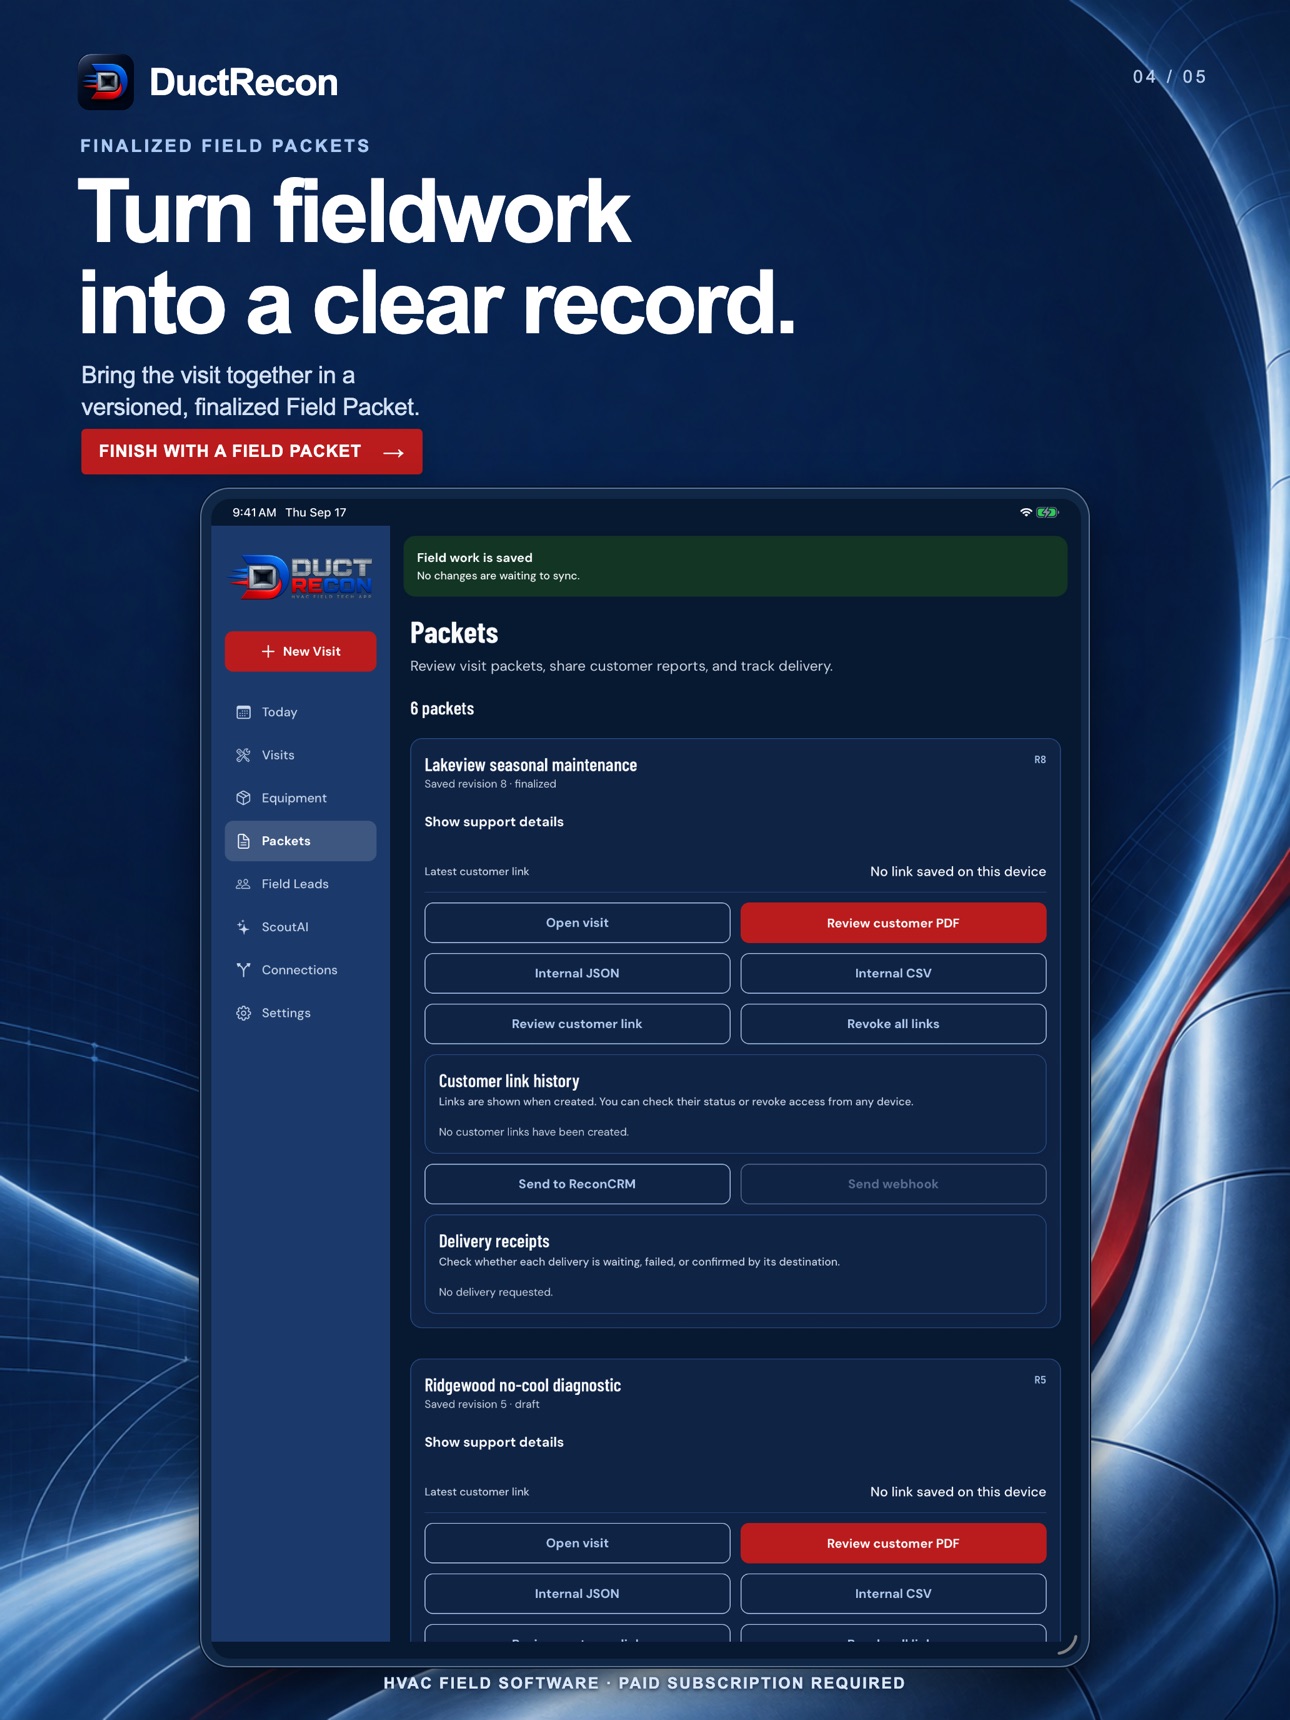Export Internal CSV for Lakeview packet
Viewport: 1290px width, 1720px height.
(893, 973)
